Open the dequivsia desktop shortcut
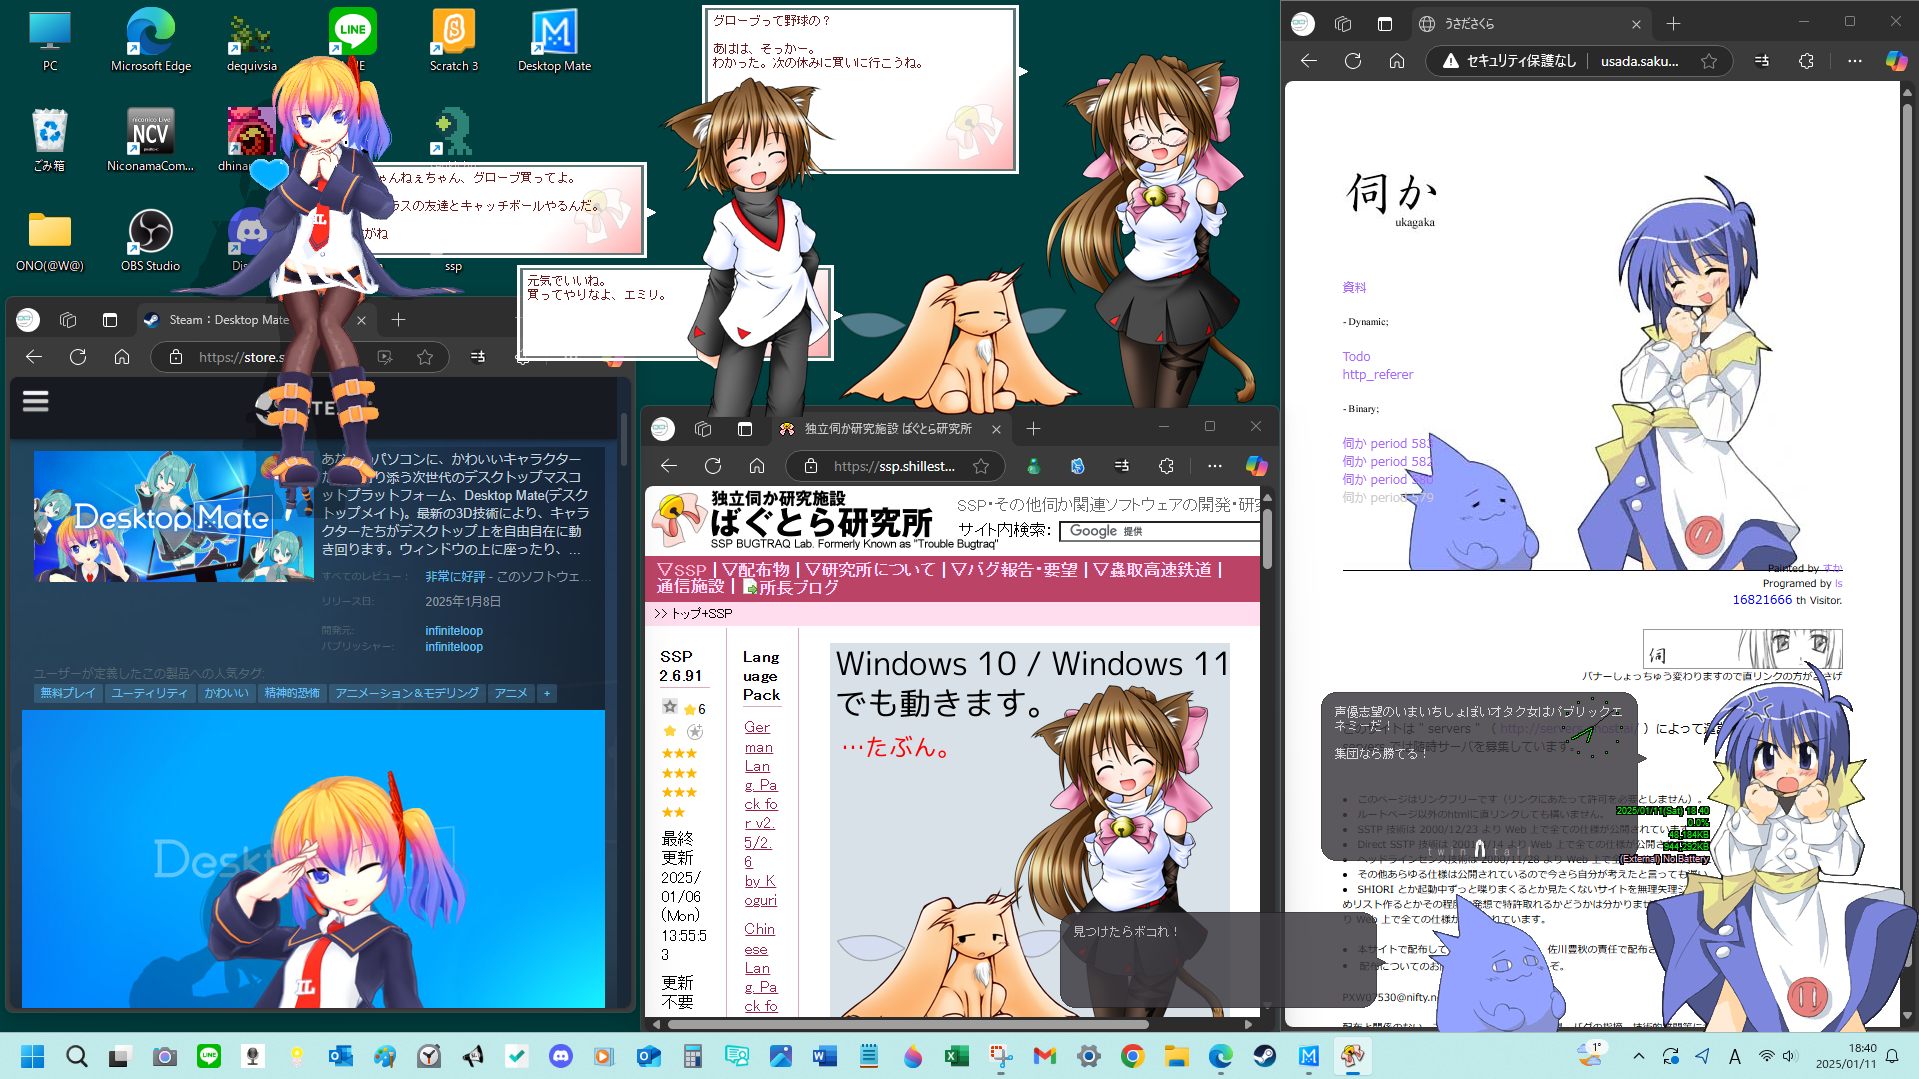Image resolution: width=1919 pixels, height=1079 pixels. [252, 41]
